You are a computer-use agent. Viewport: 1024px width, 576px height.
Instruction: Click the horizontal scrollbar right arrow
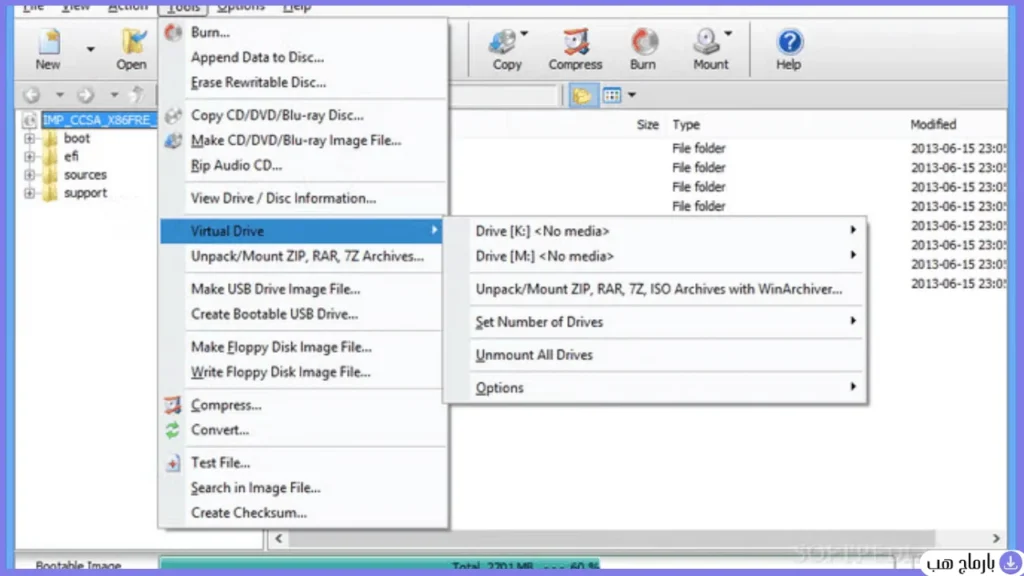[996, 538]
